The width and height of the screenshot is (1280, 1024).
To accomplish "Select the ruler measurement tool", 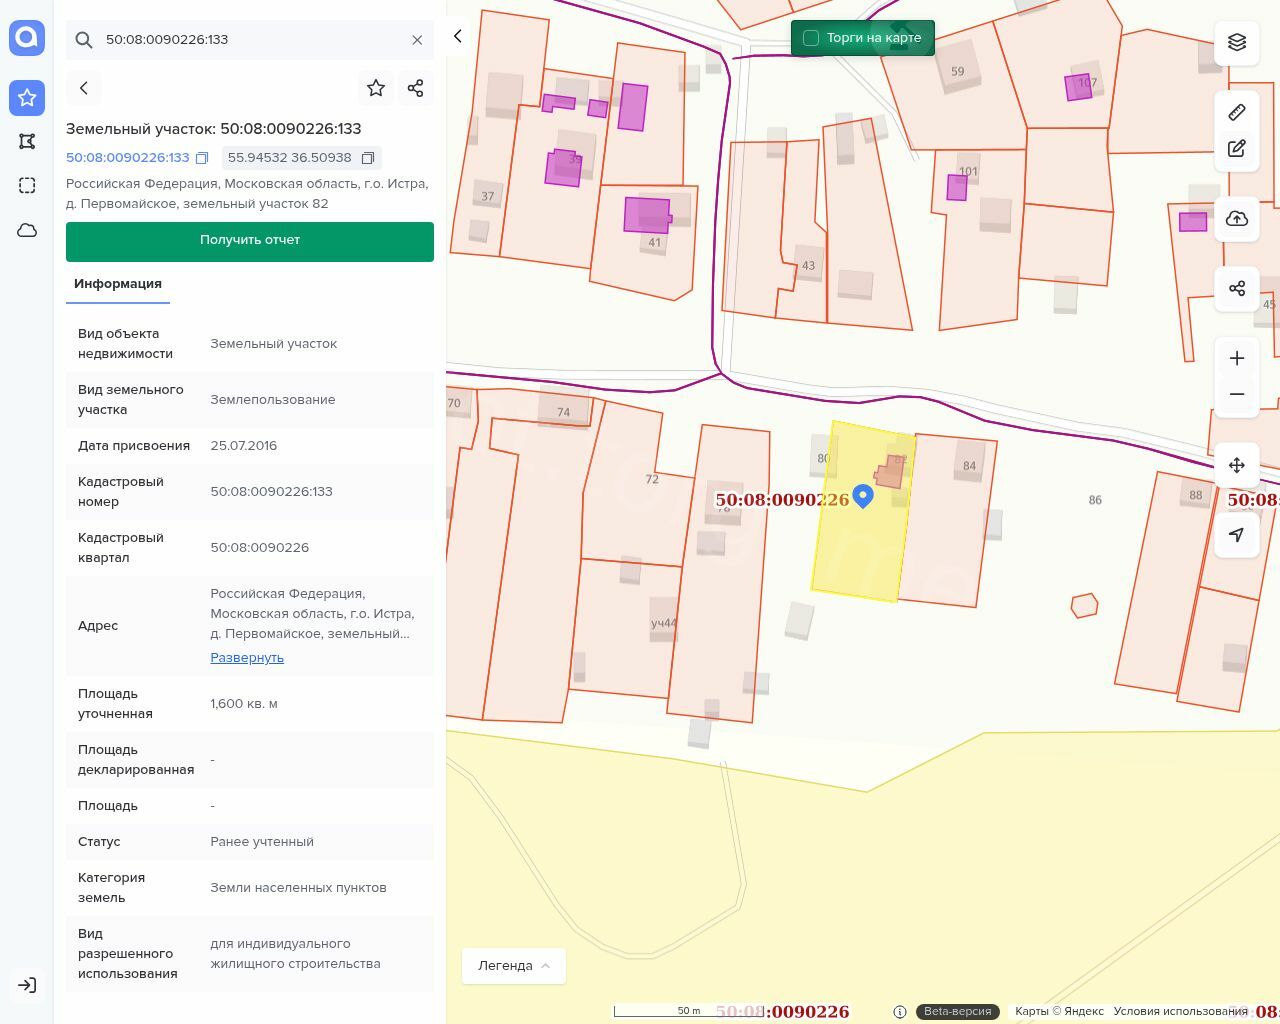I will (1237, 112).
